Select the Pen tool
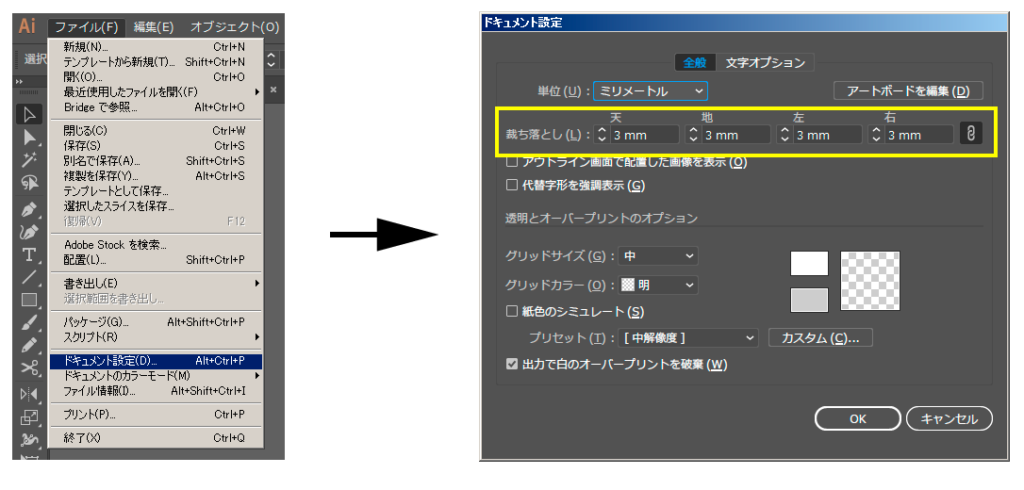 29,210
